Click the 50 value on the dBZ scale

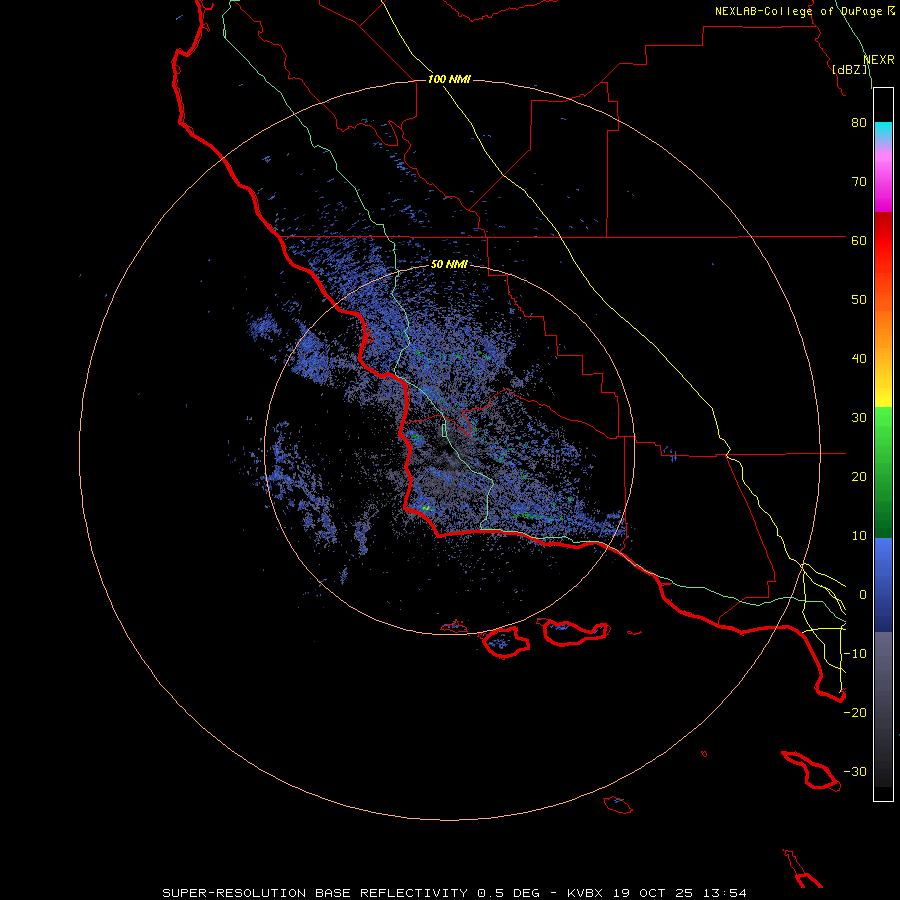click(859, 300)
